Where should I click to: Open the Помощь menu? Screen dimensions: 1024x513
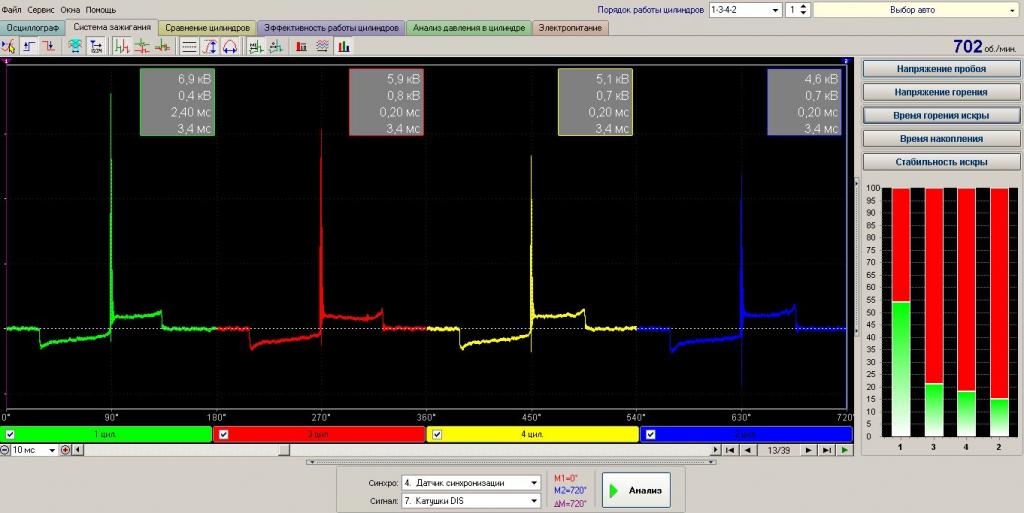[101, 10]
